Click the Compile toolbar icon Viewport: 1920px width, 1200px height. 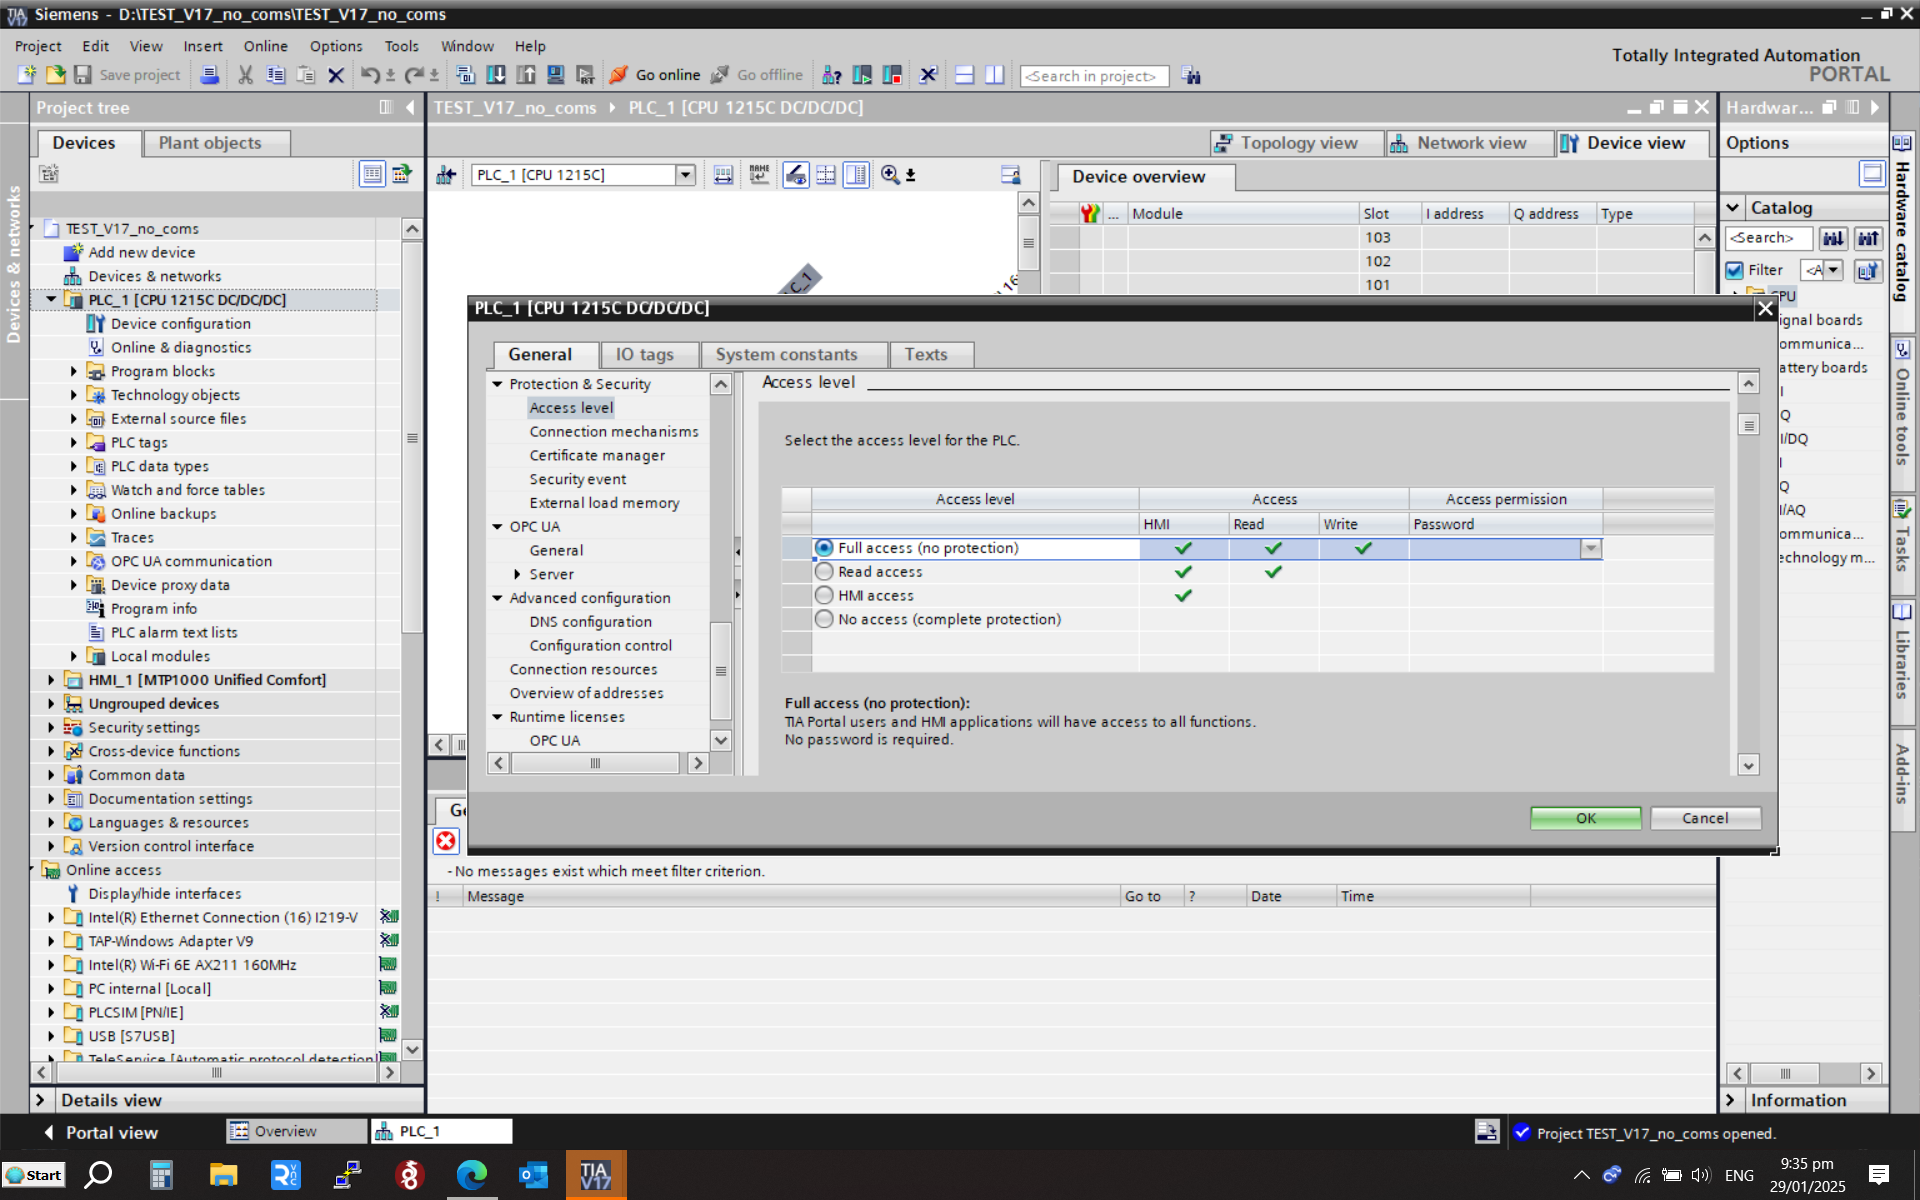[465, 75]
